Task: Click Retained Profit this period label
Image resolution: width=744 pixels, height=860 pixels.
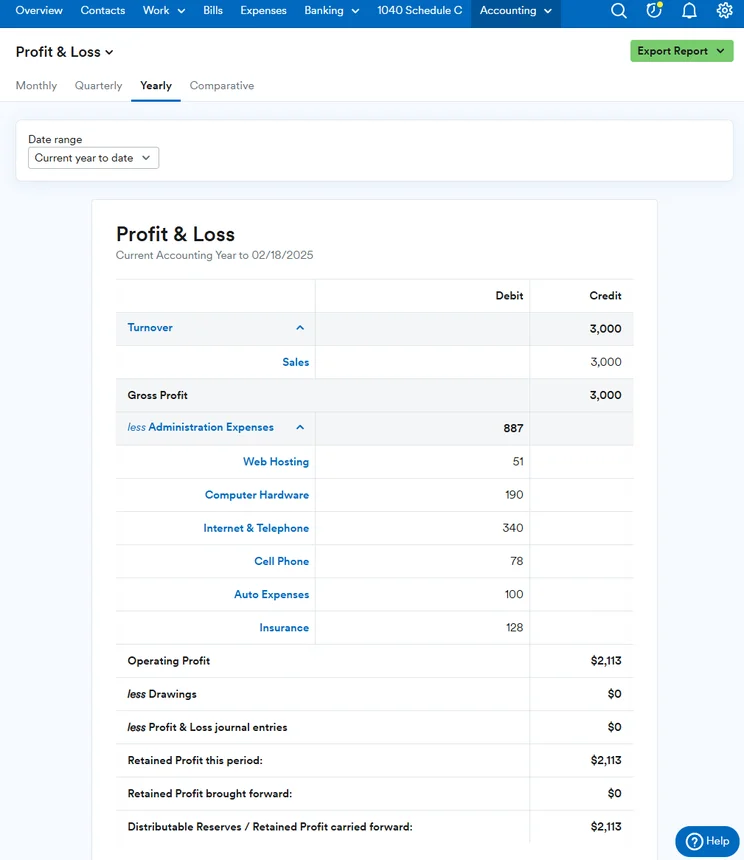Action: click(195, 761)
